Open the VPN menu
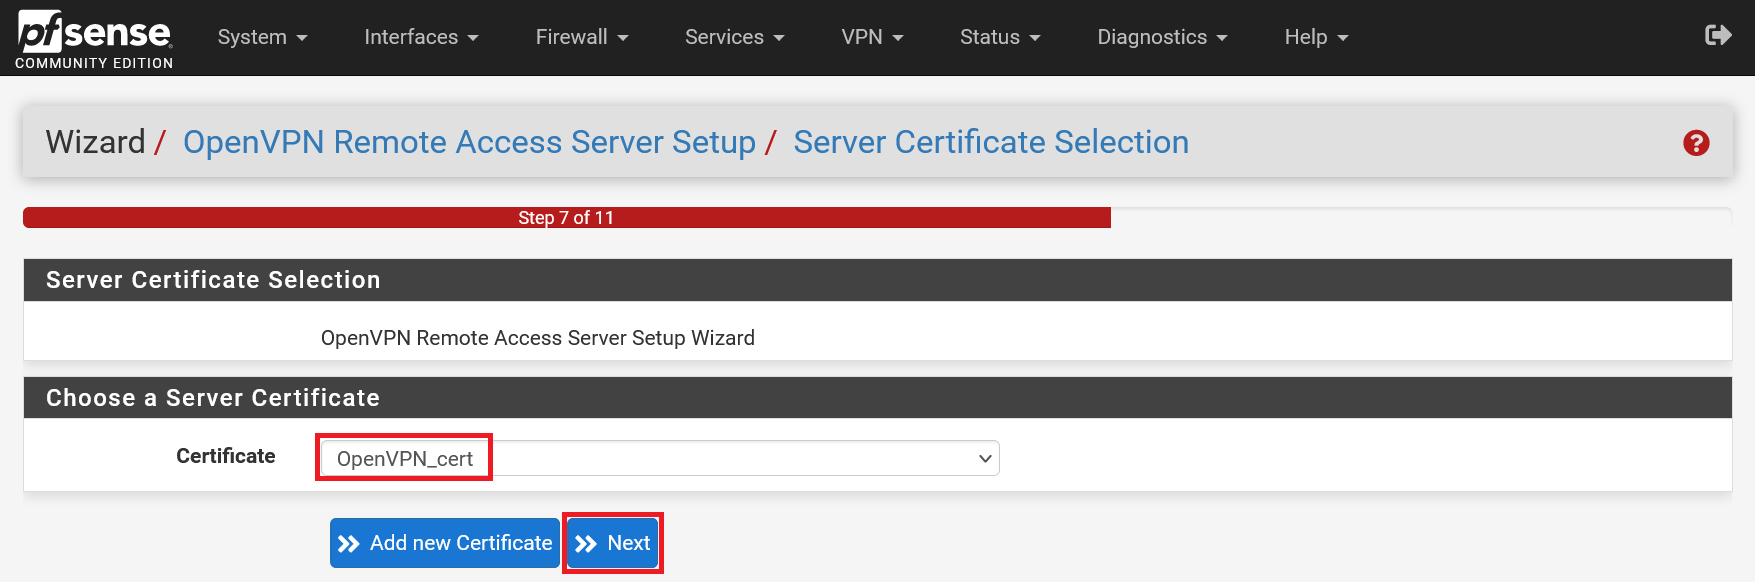1755x582 pixels. tap(872, 37)
